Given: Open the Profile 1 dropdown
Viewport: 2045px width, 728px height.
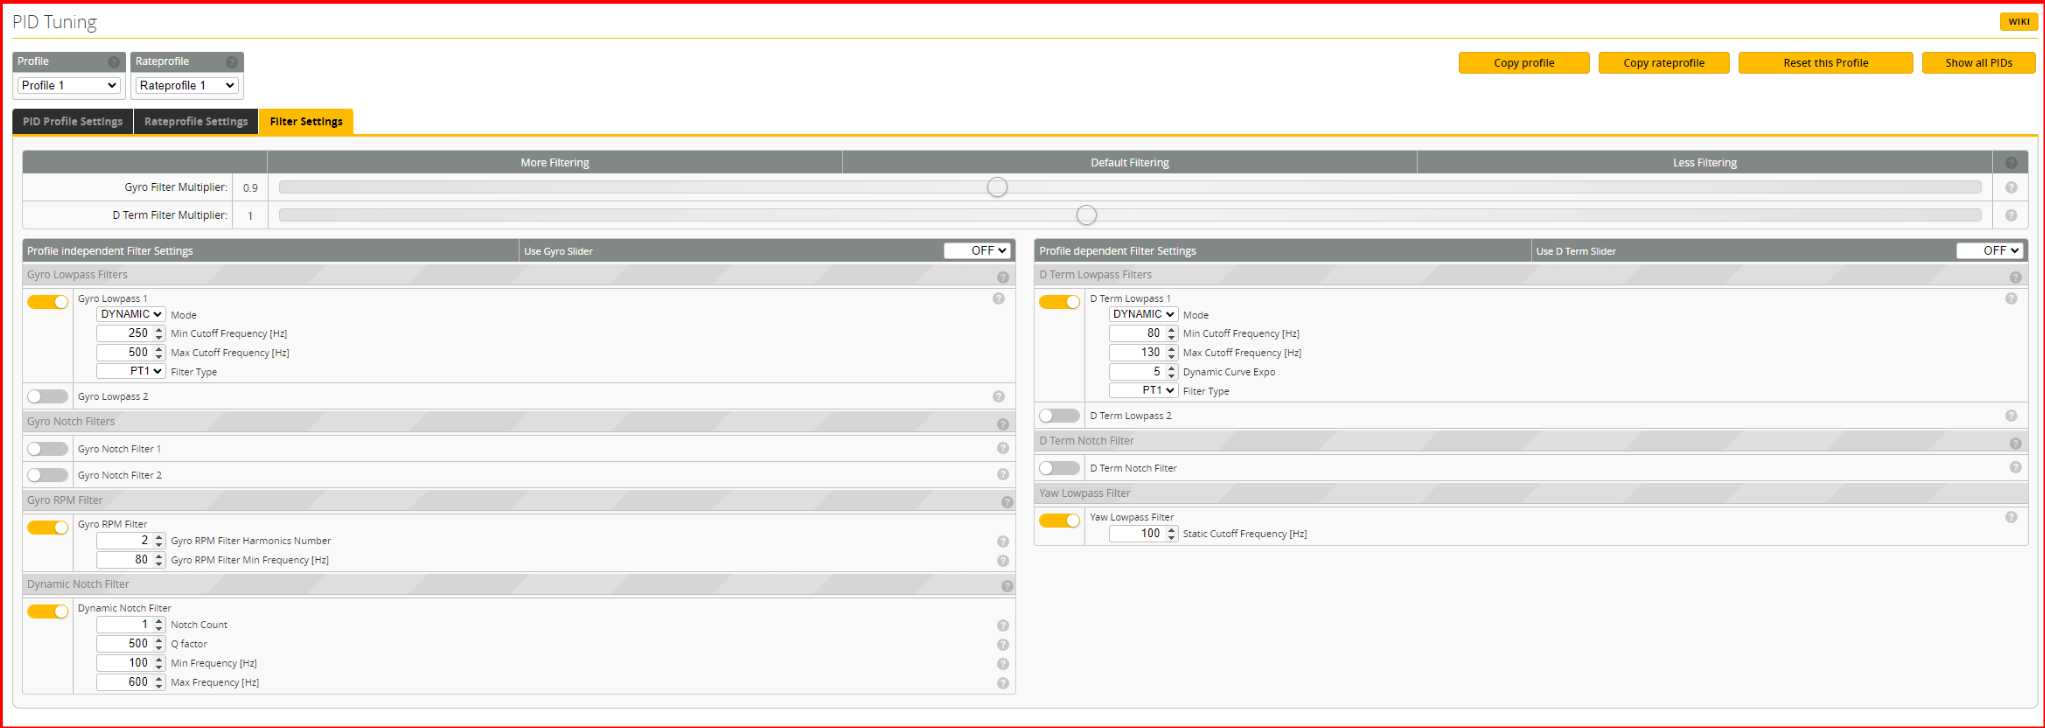Looking at the screenshot, I should tap(69, 86).
